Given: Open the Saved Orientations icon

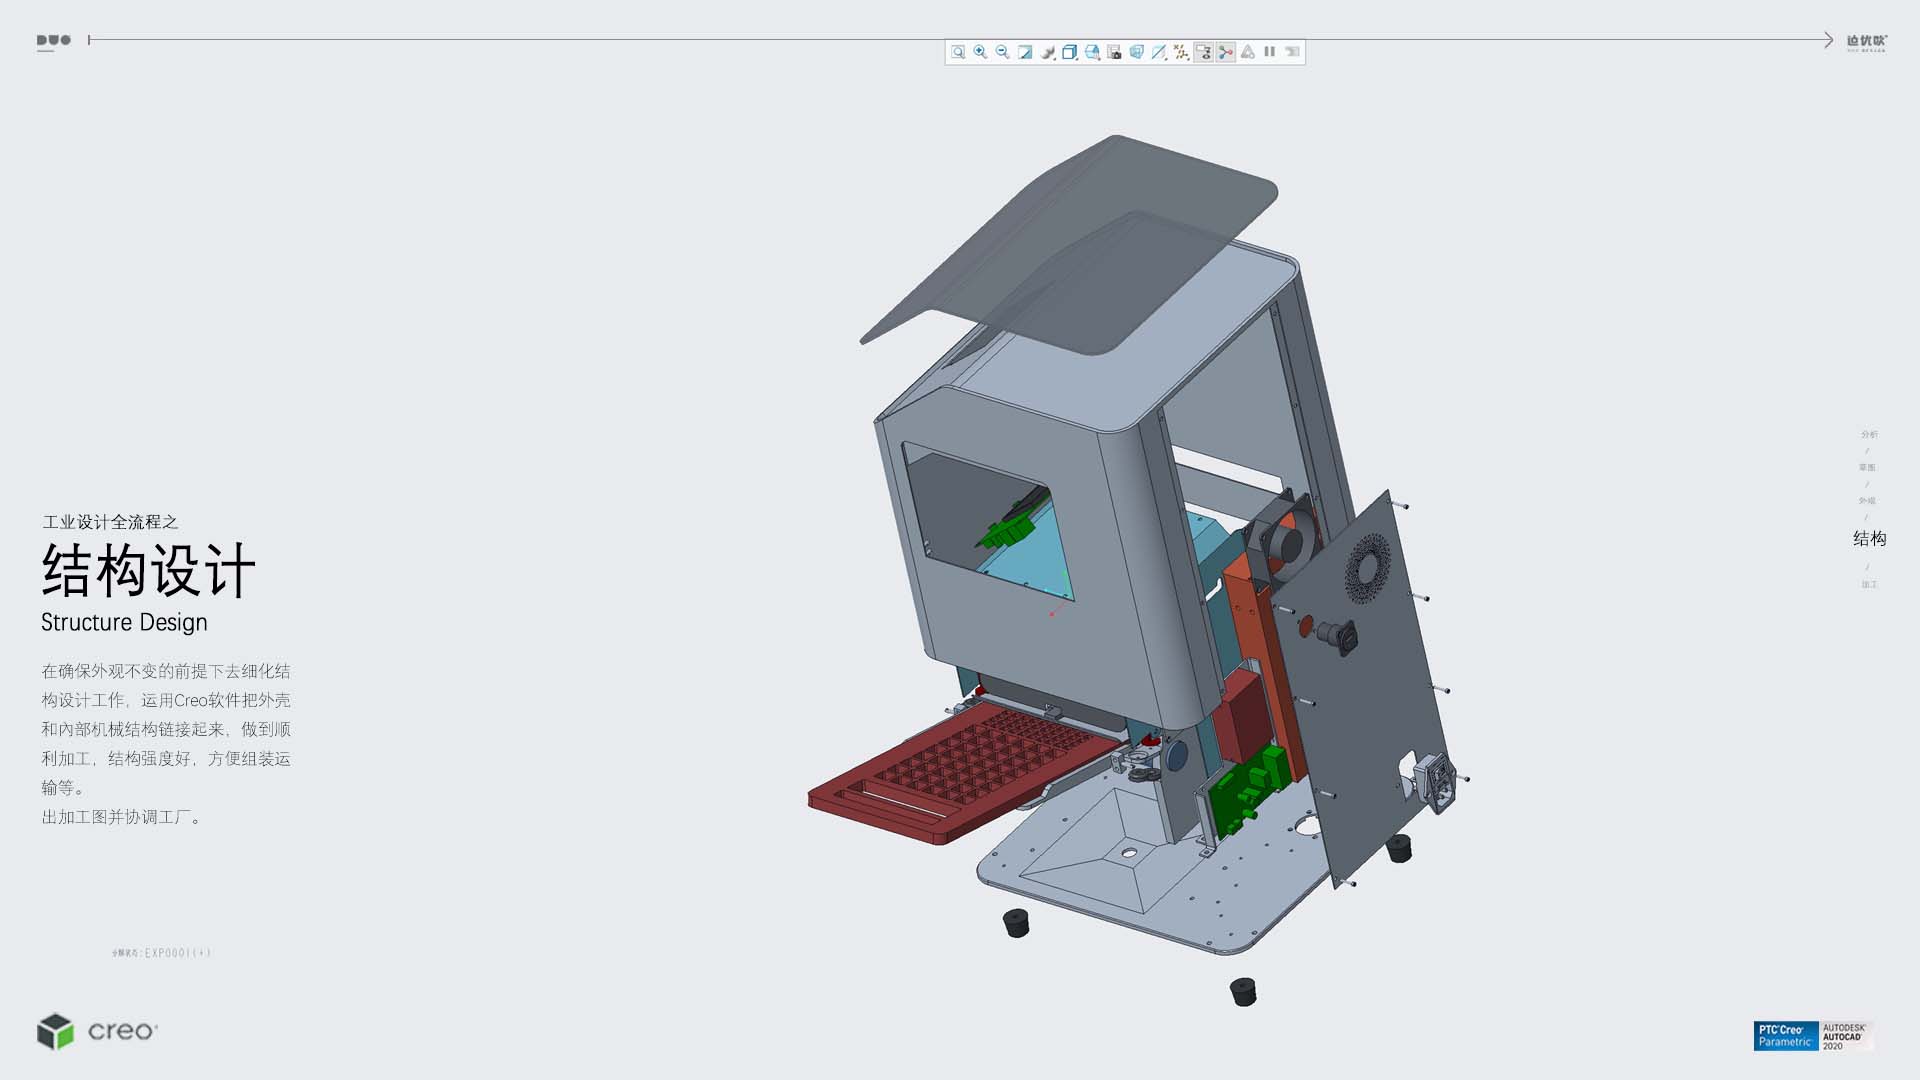Looking at the screenshot, I should pos(1092,52).
